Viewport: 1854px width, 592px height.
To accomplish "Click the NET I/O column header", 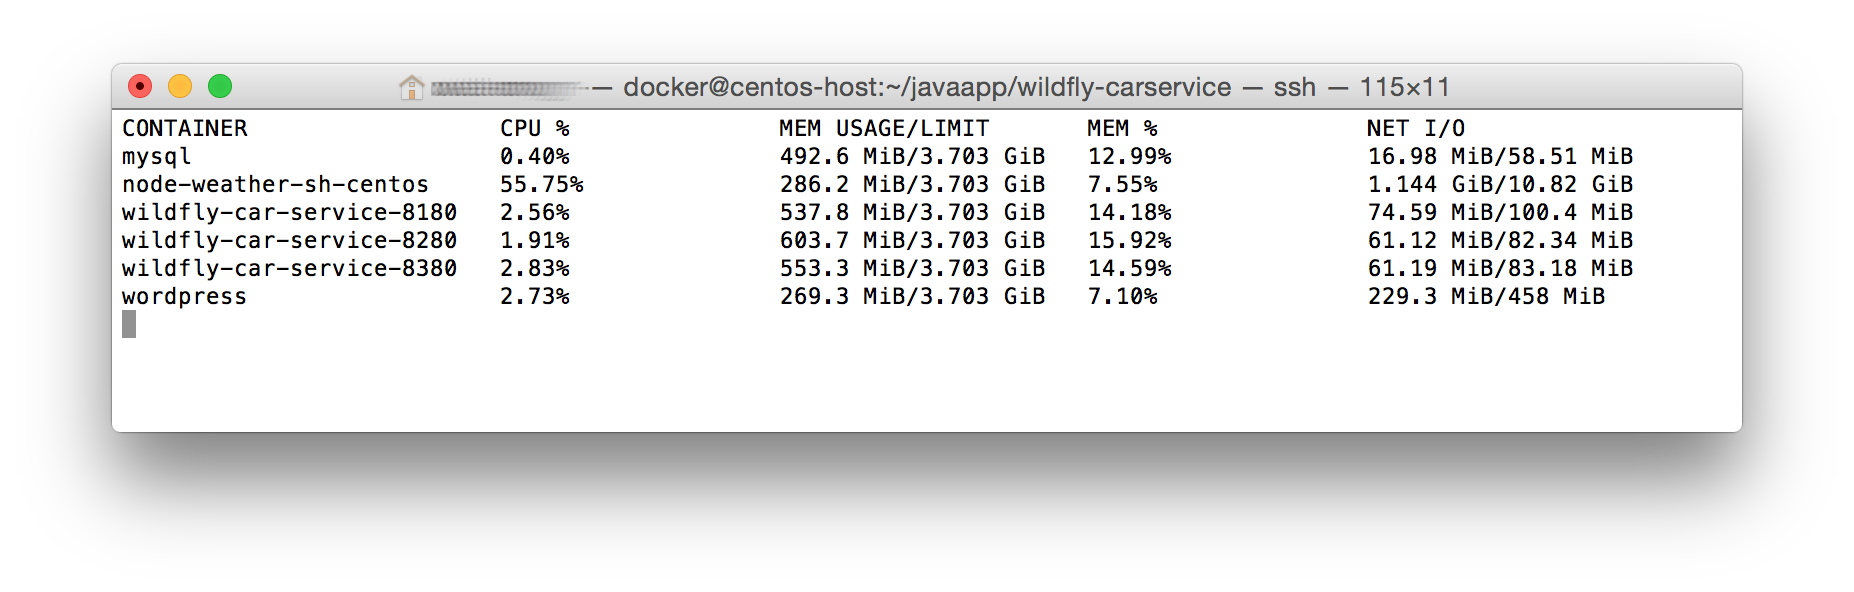I will (x=1416, y=128).
